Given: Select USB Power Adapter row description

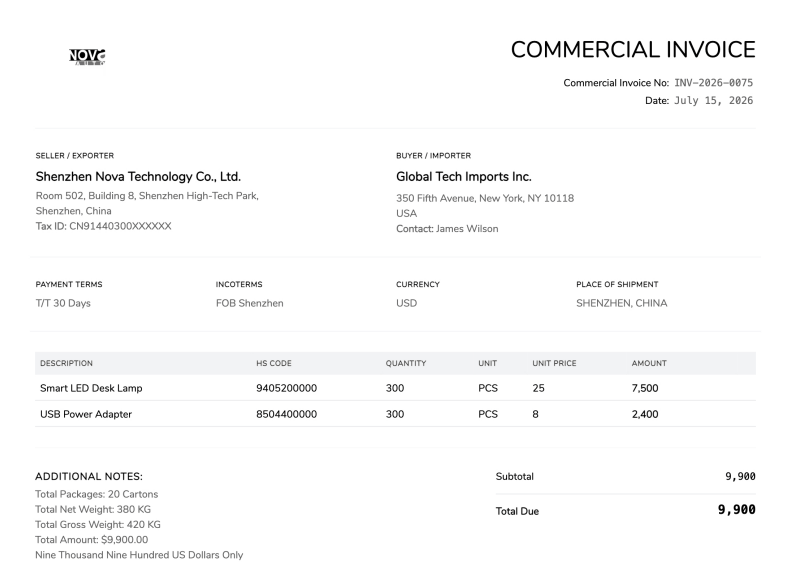Looking at the screenshot, I should (86, 414).
